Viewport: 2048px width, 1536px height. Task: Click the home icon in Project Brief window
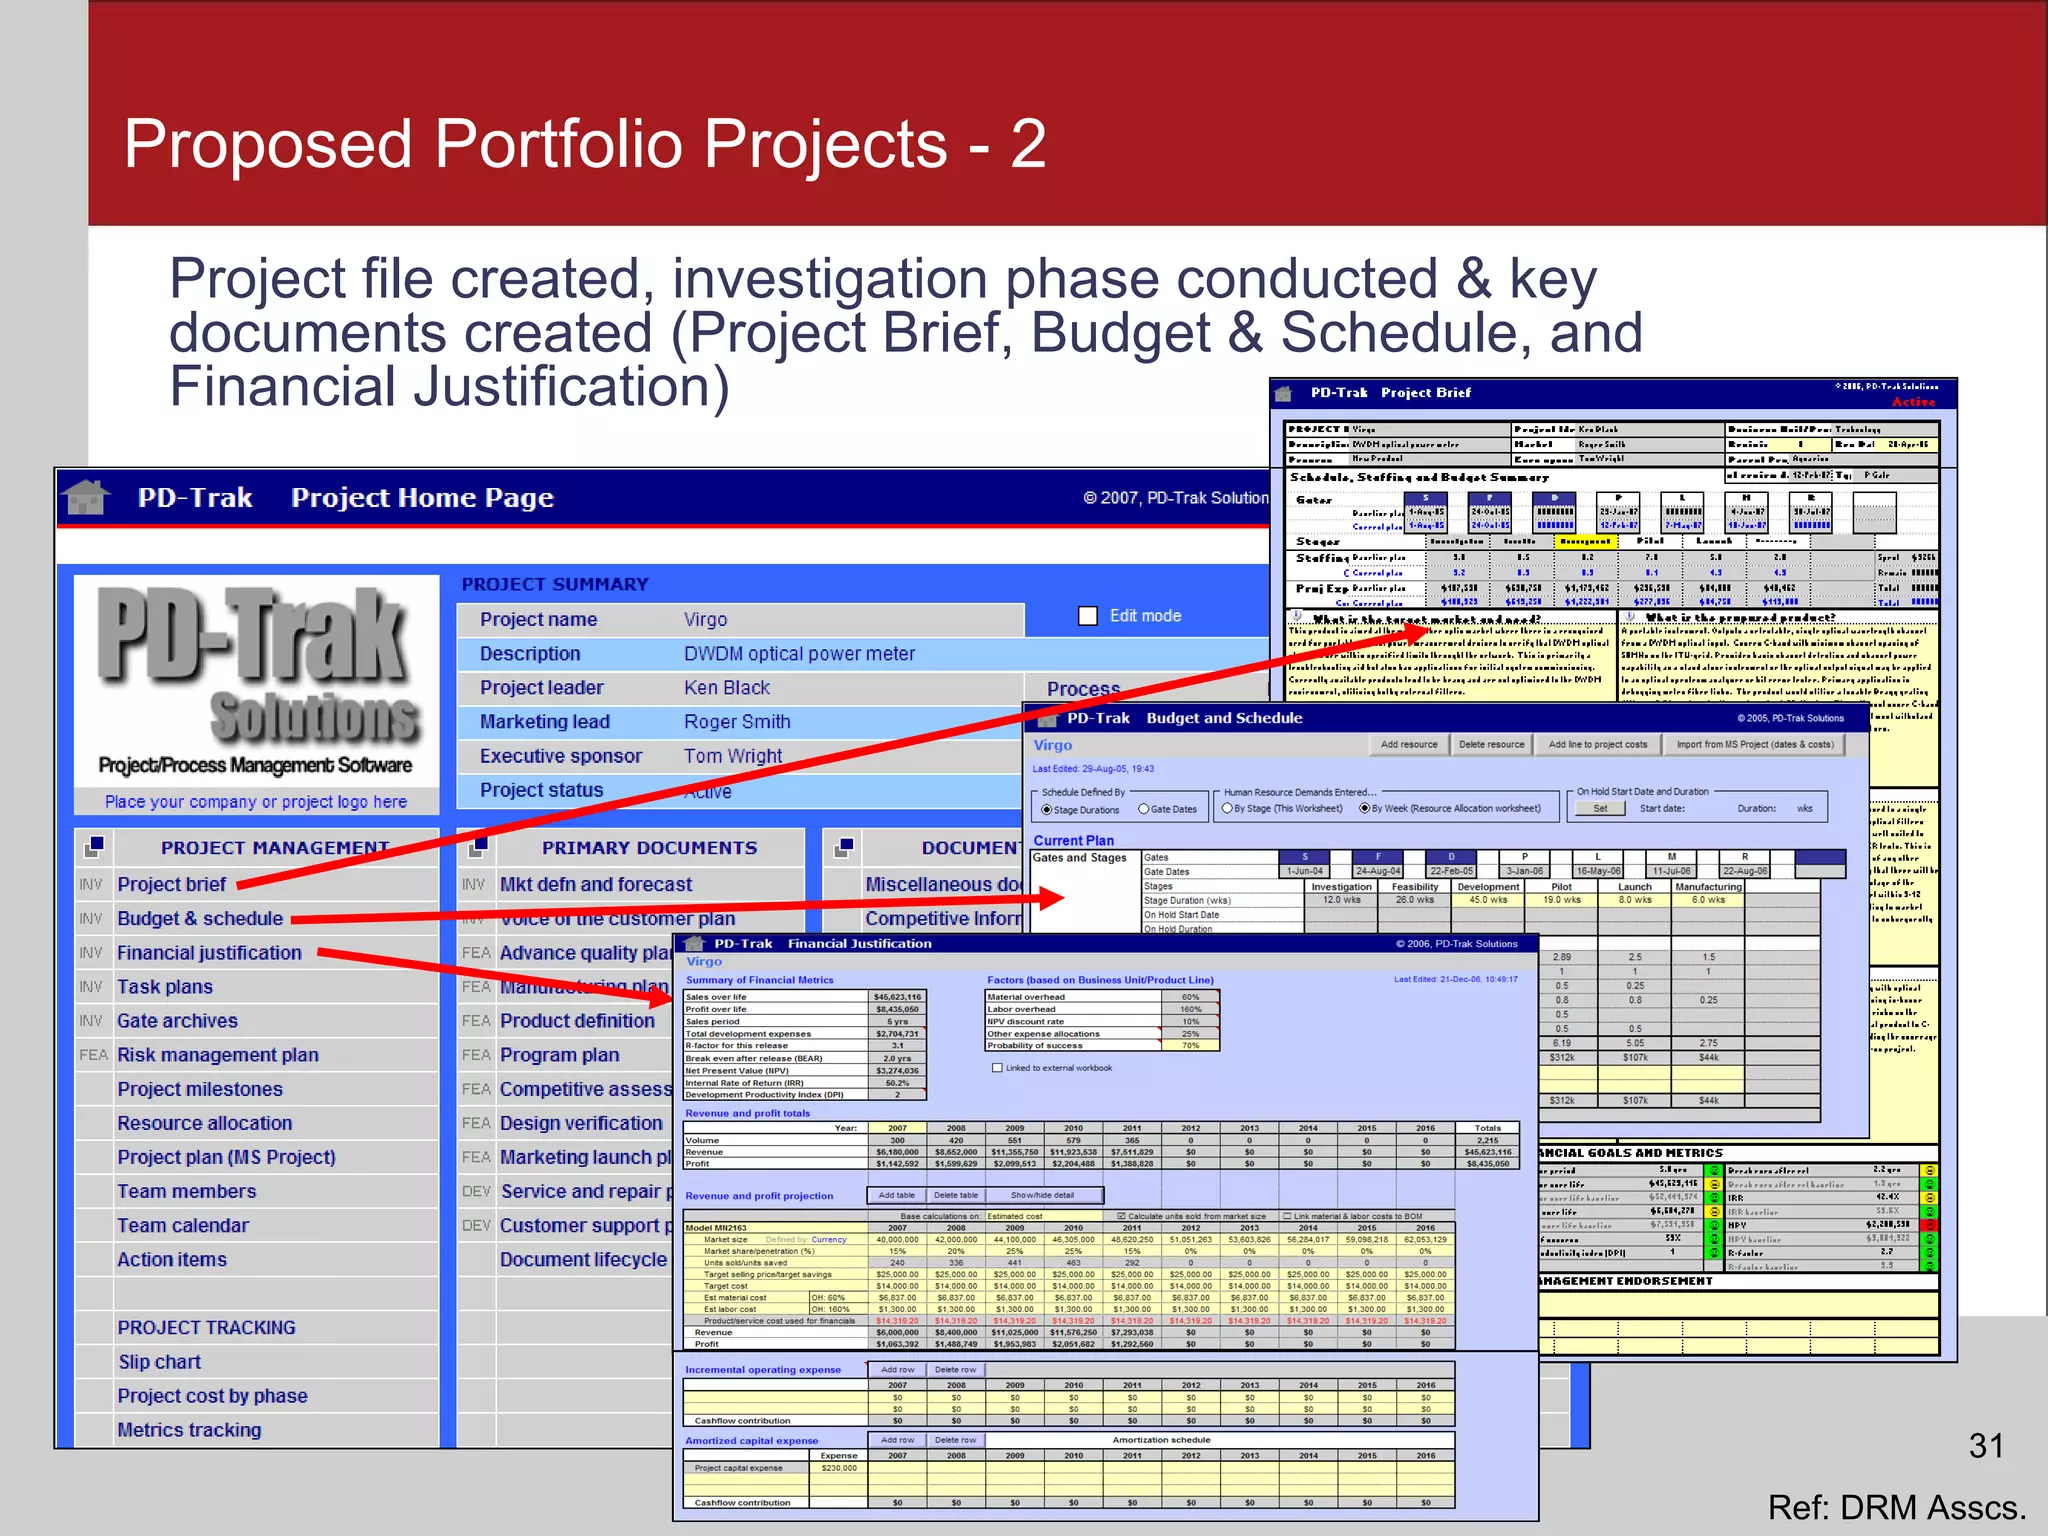click(x=1284, y=393)
